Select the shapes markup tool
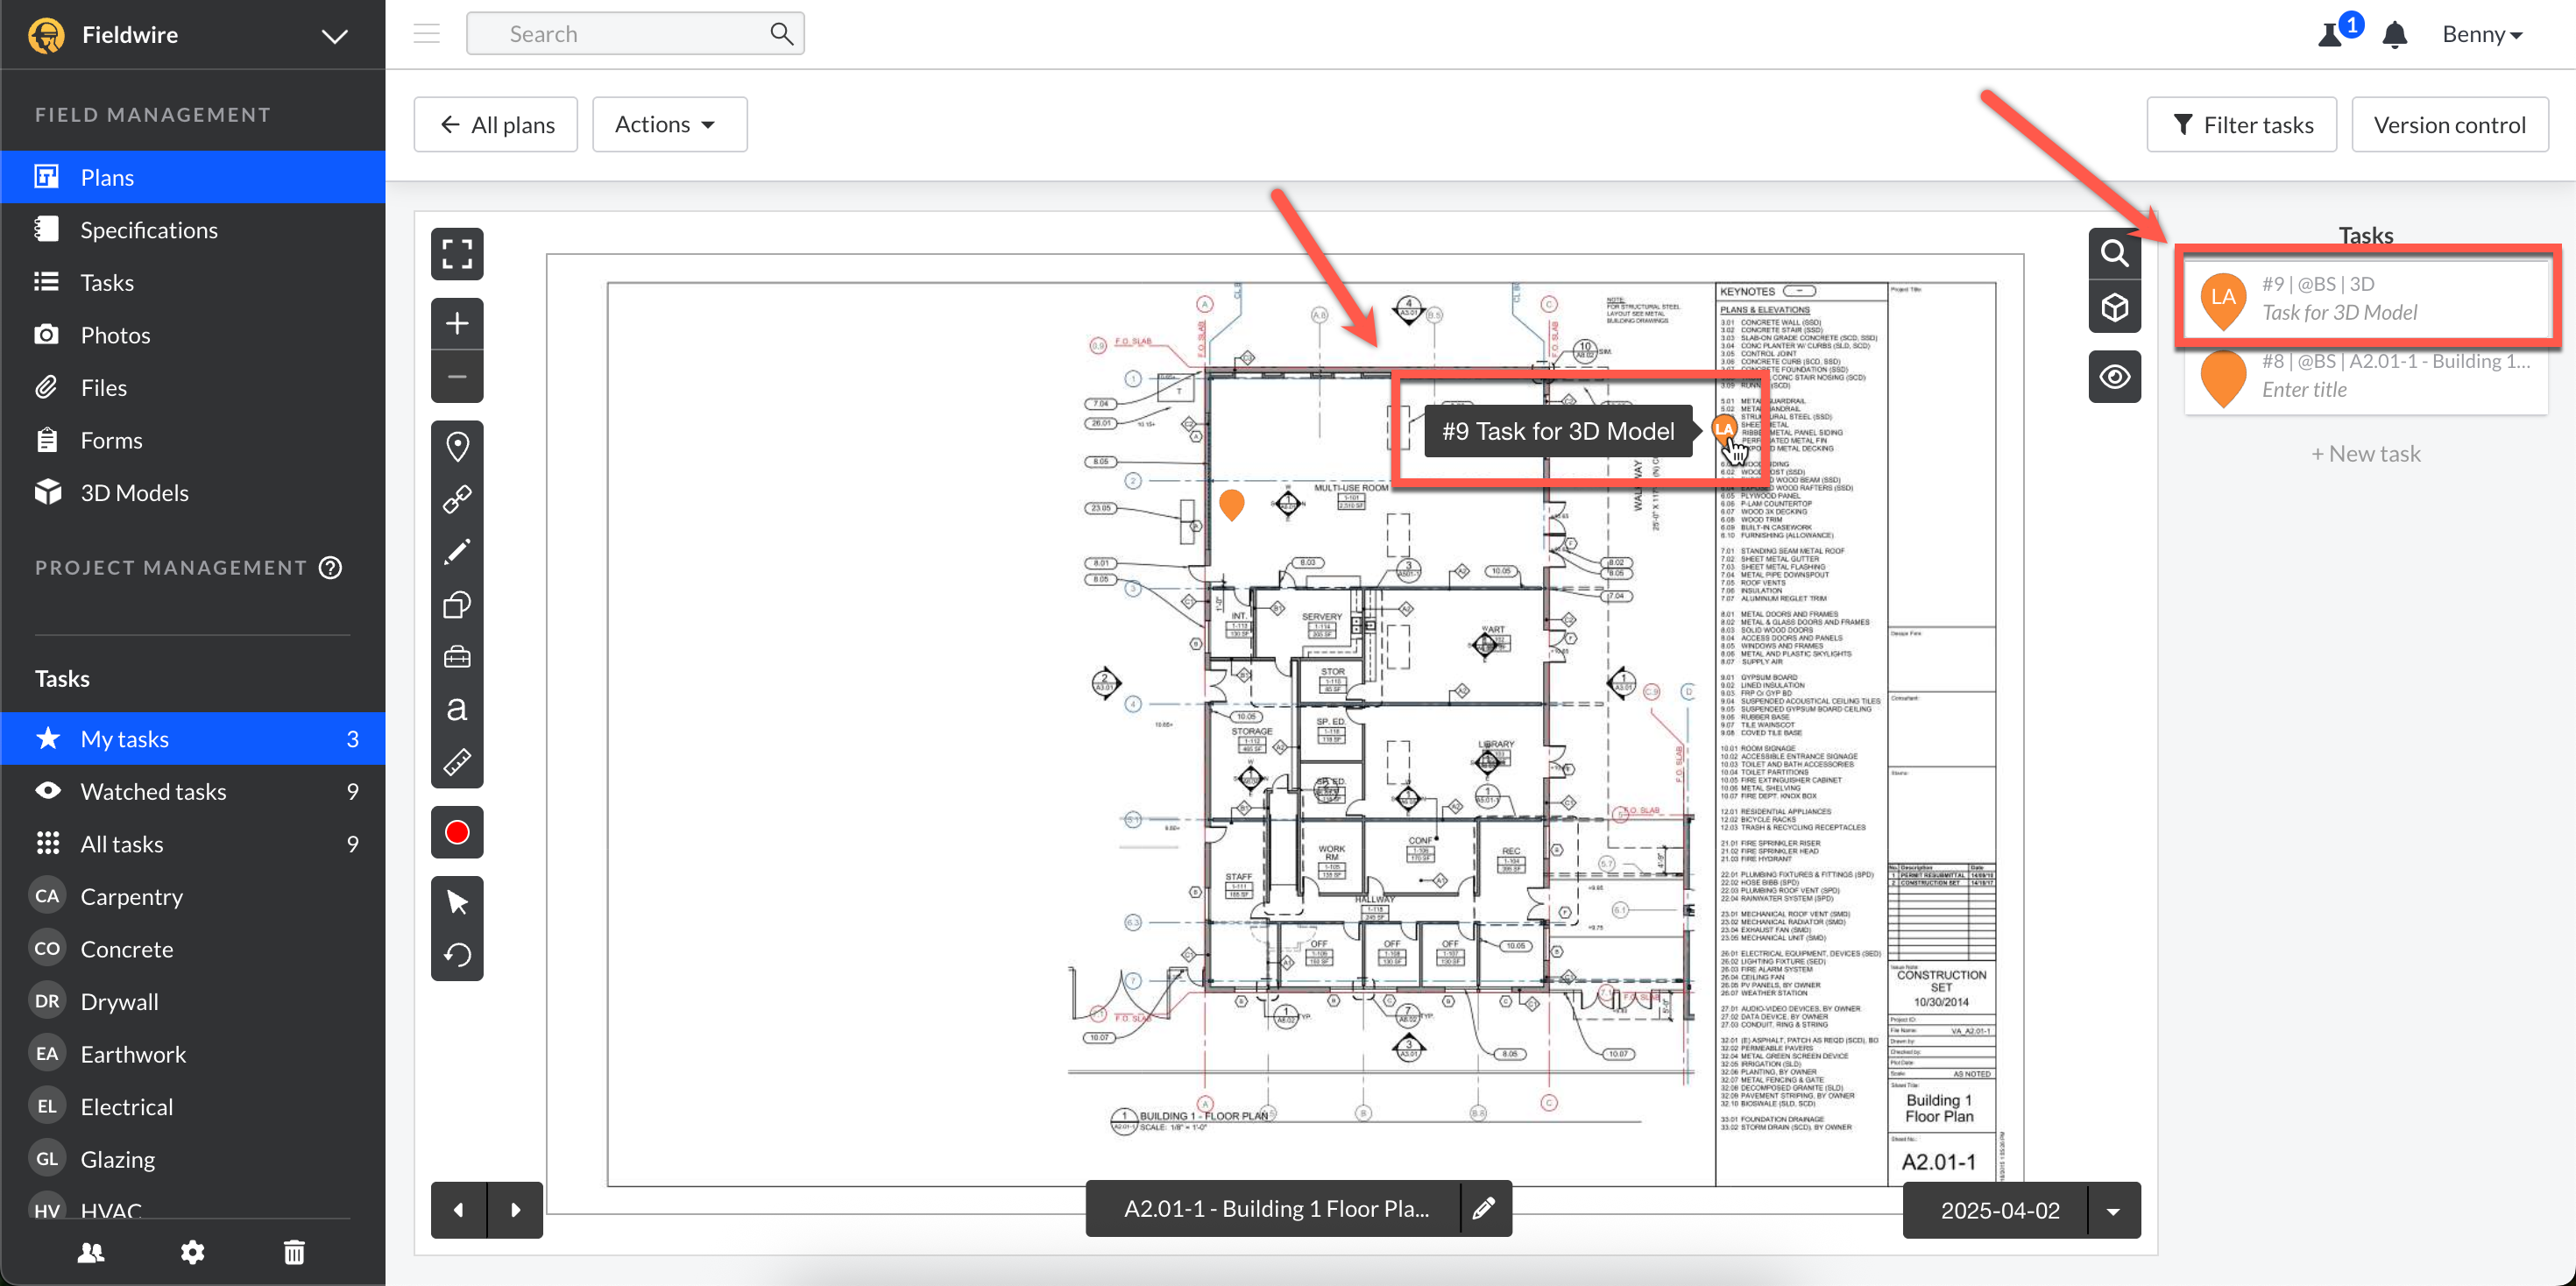Image resolution: width=2576 pixels, height=1286 pixels. (x=457, y=604)
